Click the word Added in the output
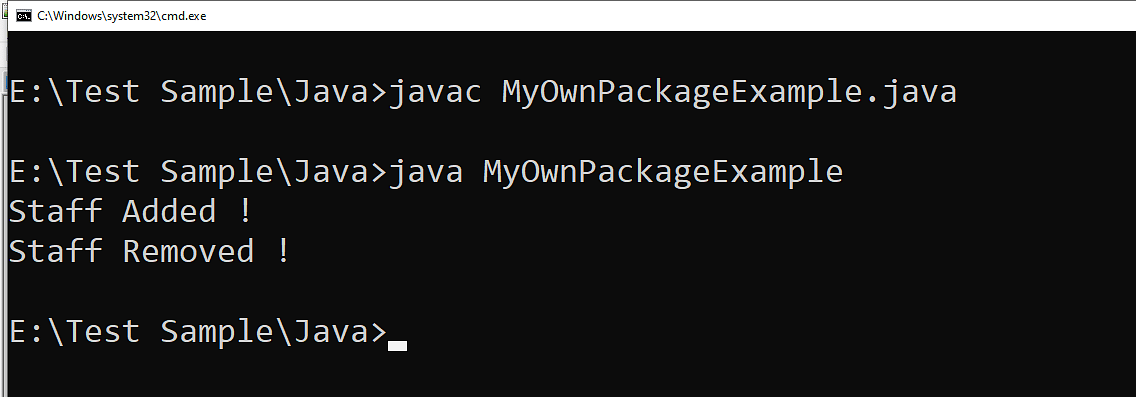Screen dimensions: 1136x397 click(x=169, y=212)
